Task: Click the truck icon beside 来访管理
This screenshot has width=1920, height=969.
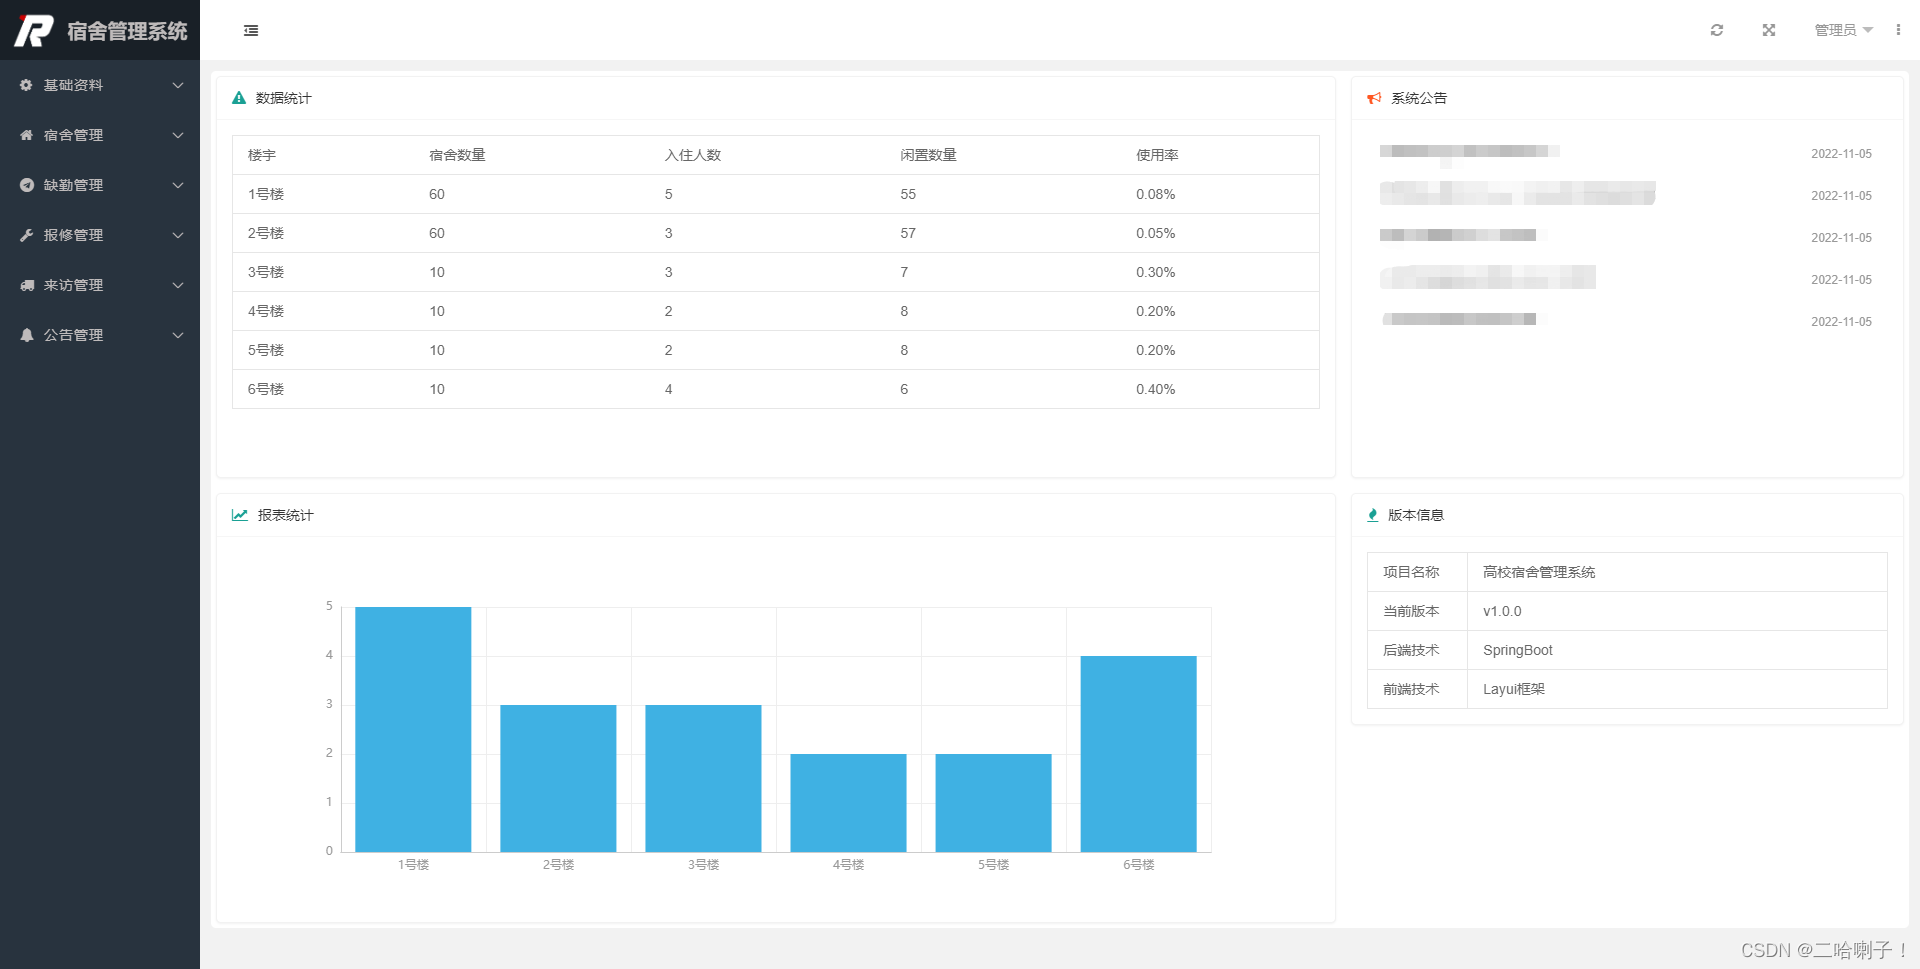Action: (x=27, y=285)
